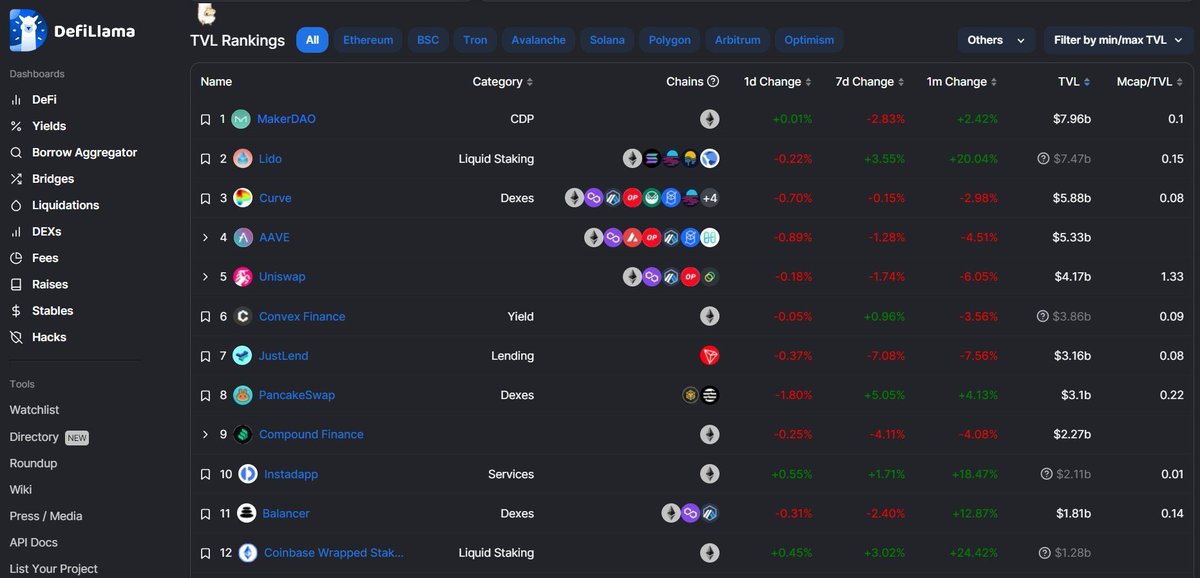
Task: Open Raises dashboard in sidebar
Action: 38,285
